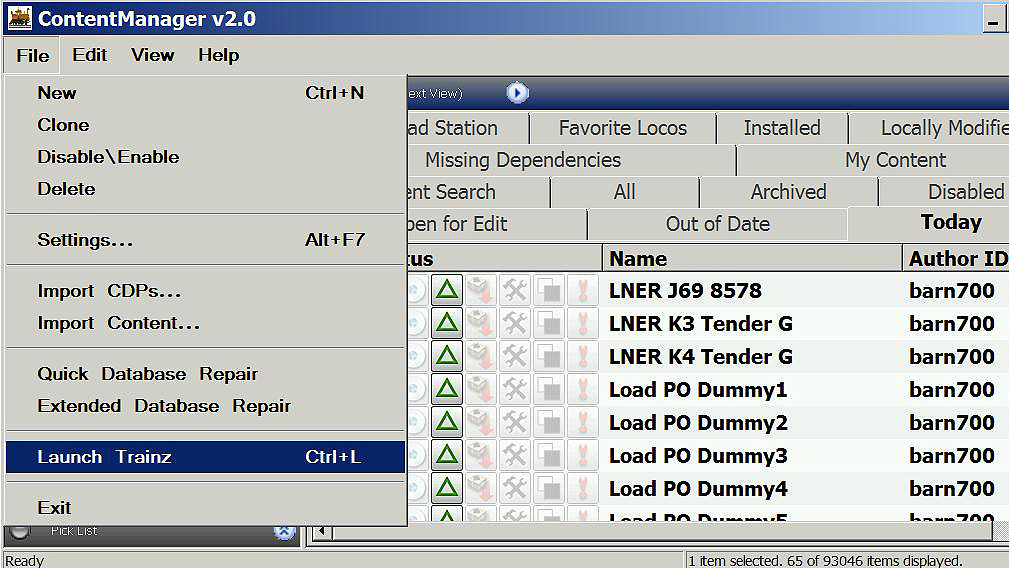Click overlapping squares icon for Load PO Dummy2
The width and height of the screenshot is (1009, 568).
pyautogui.click(x=549, y=423)
